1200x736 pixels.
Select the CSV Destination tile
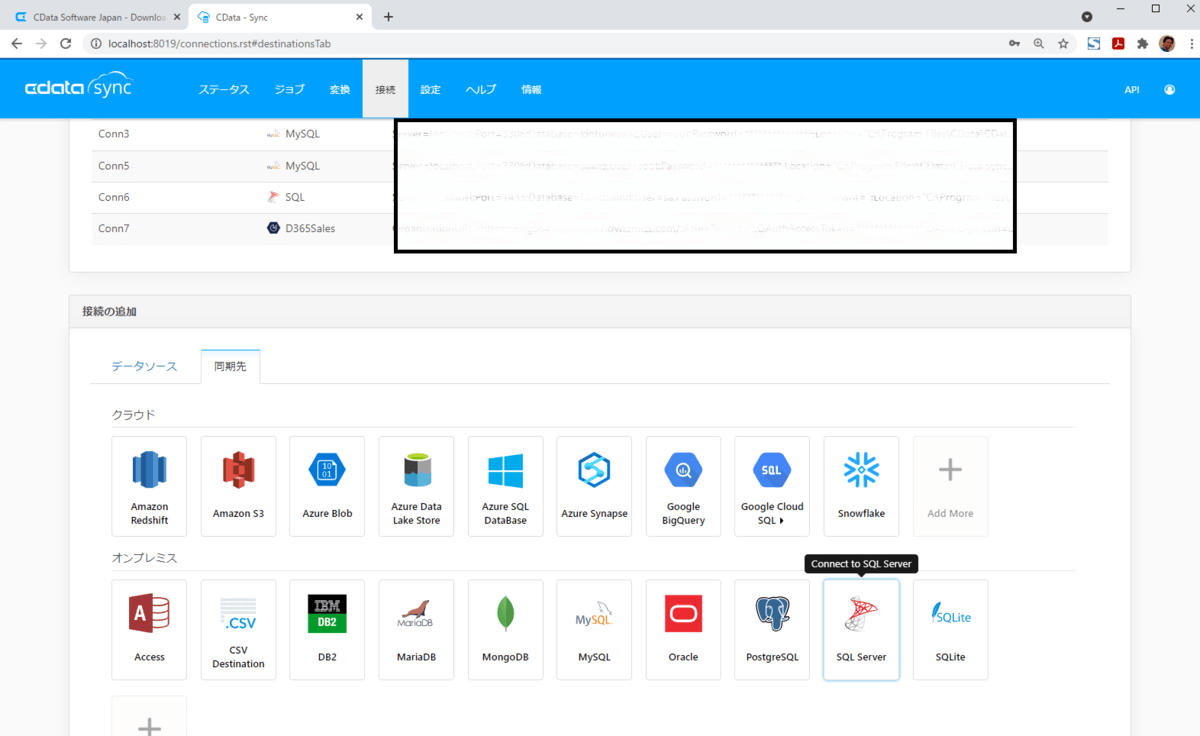(238, 630)
